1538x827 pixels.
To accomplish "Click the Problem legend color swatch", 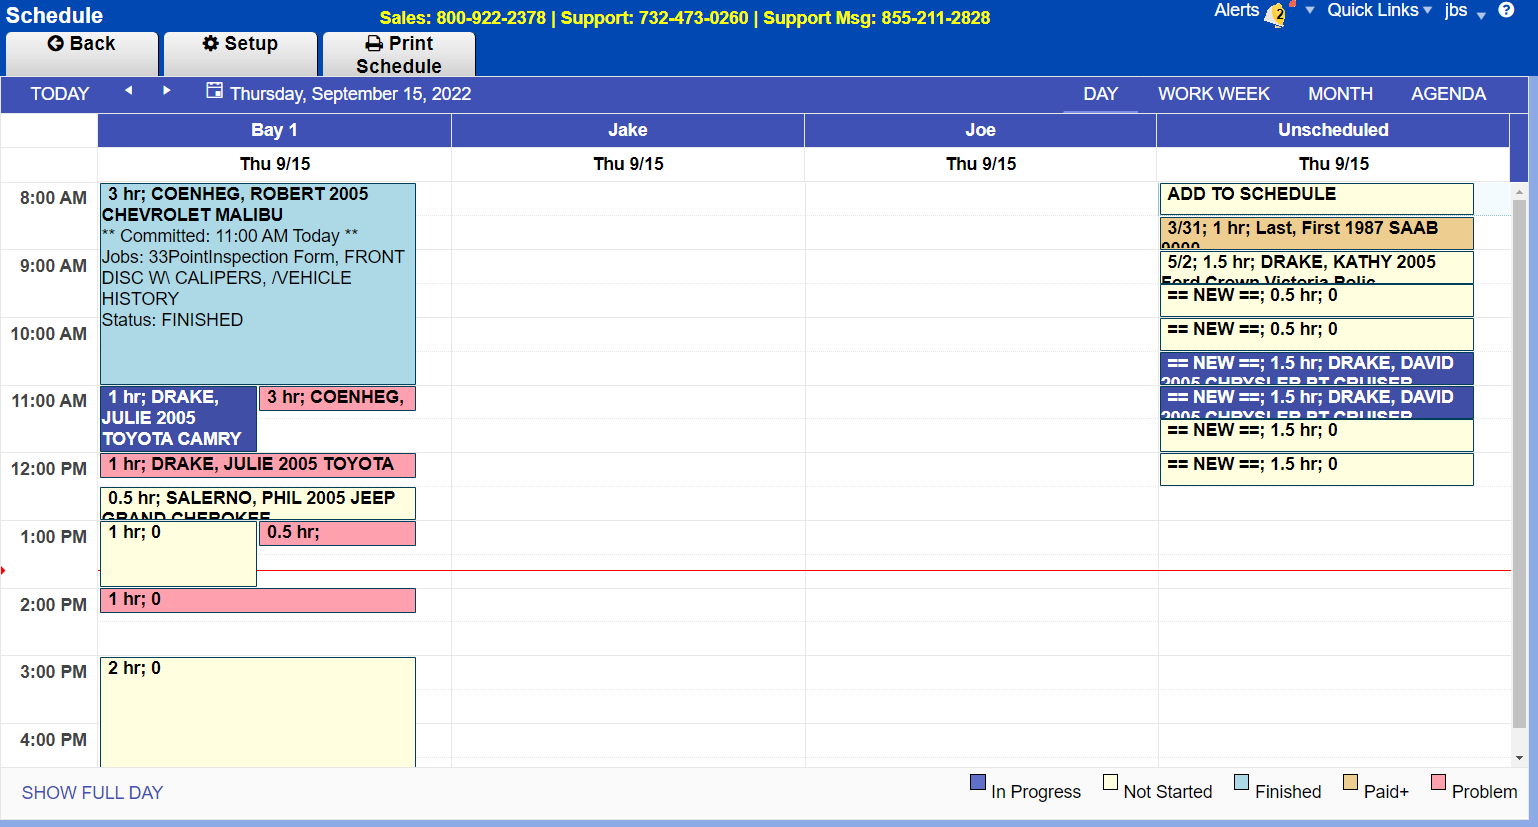I will point(1439,783).
